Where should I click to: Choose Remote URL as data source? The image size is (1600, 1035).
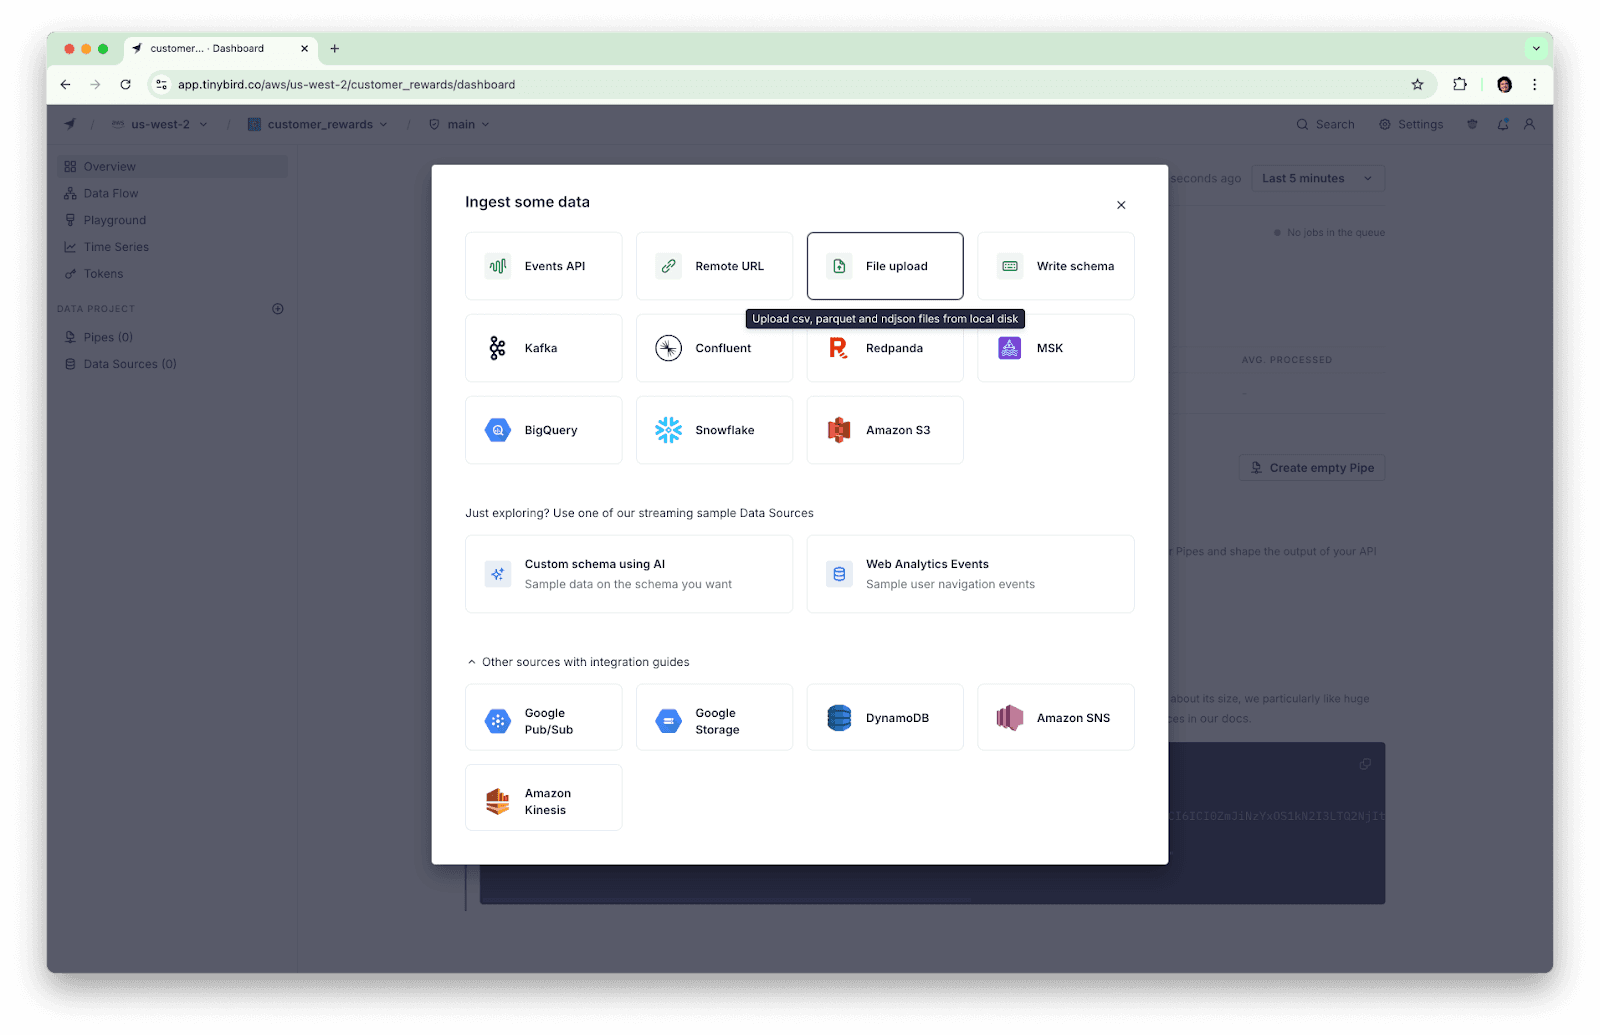pyautogui.click(x=714, y=266)
